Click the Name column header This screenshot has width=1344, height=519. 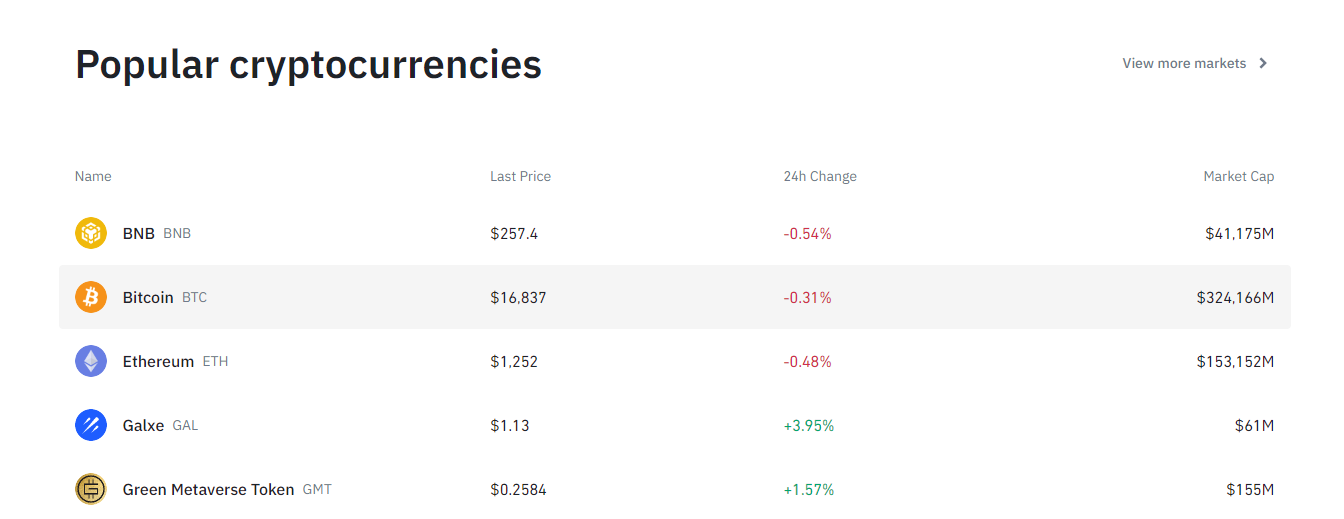[93, 176]
